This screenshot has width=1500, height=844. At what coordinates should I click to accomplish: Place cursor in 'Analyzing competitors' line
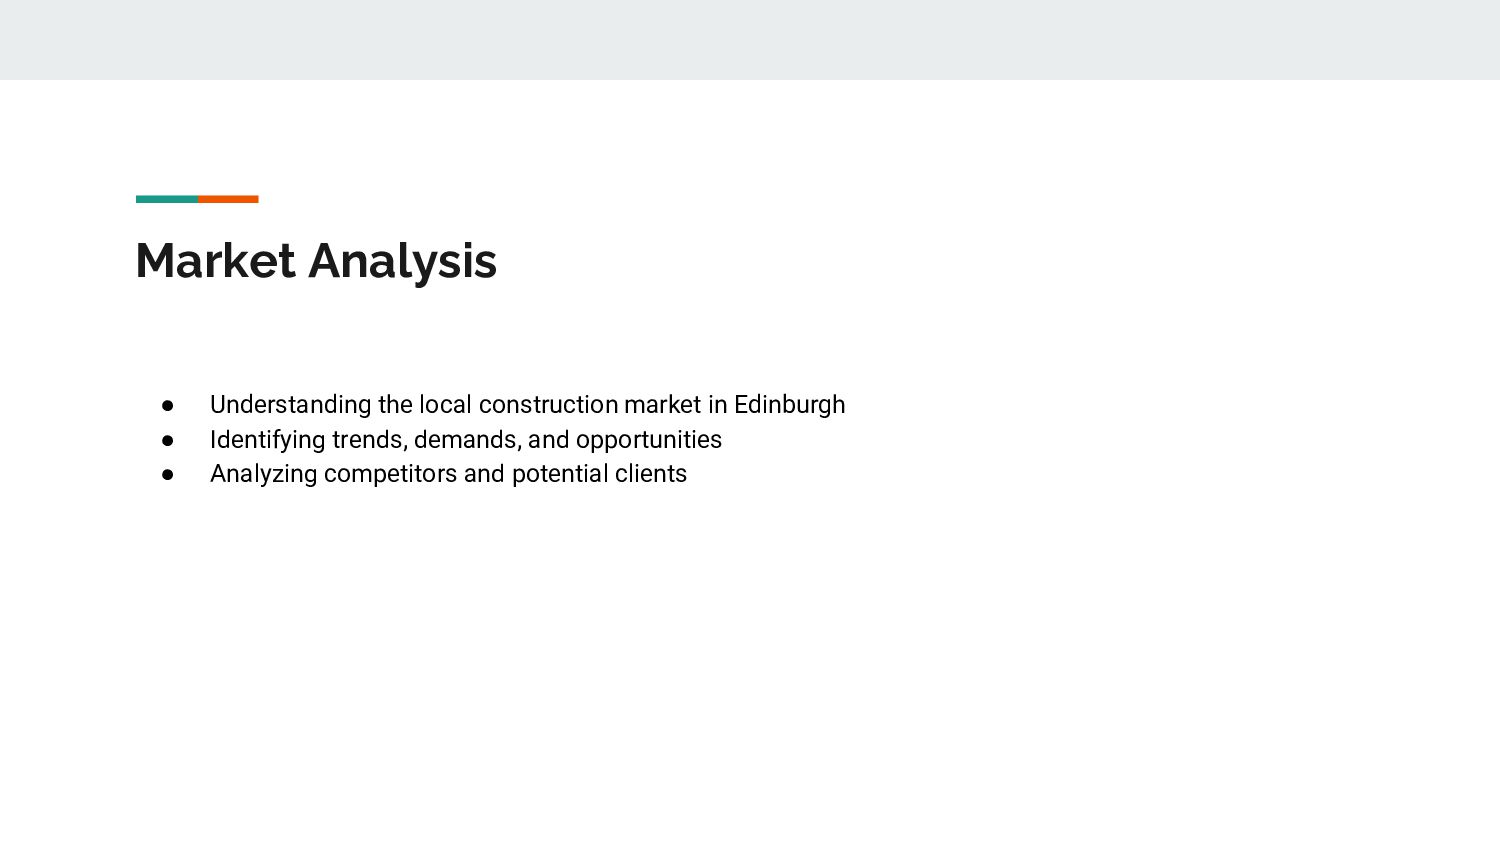click(448, 474)
